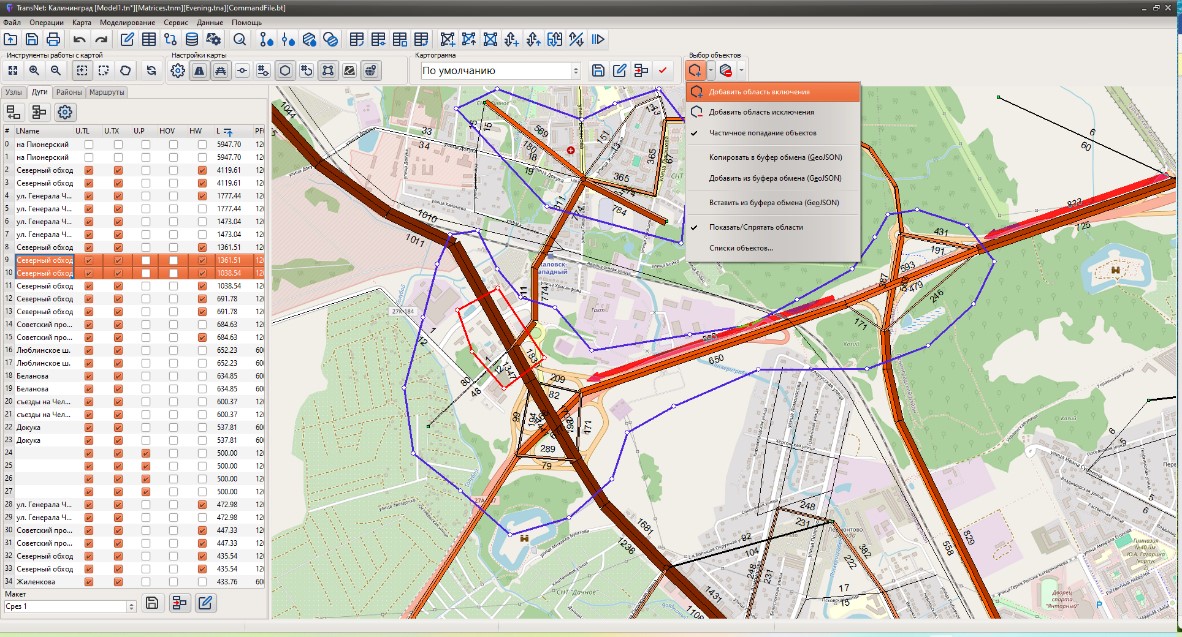Open the arcs table settings gear icon

click(66, 112)
